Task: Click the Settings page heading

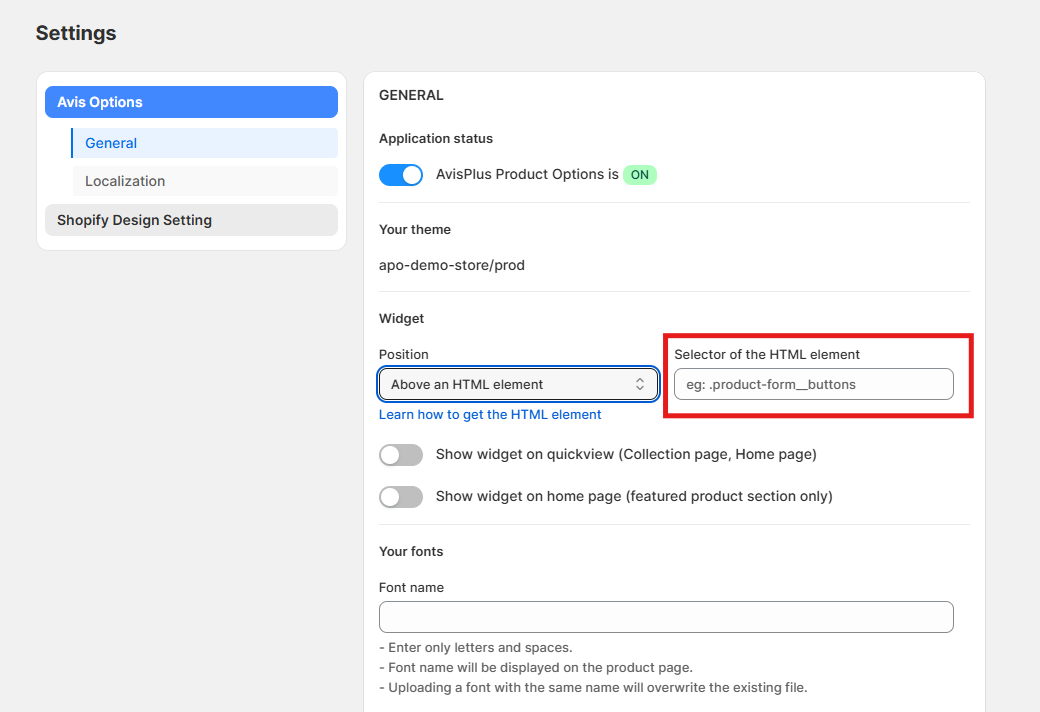Action: 76,33
